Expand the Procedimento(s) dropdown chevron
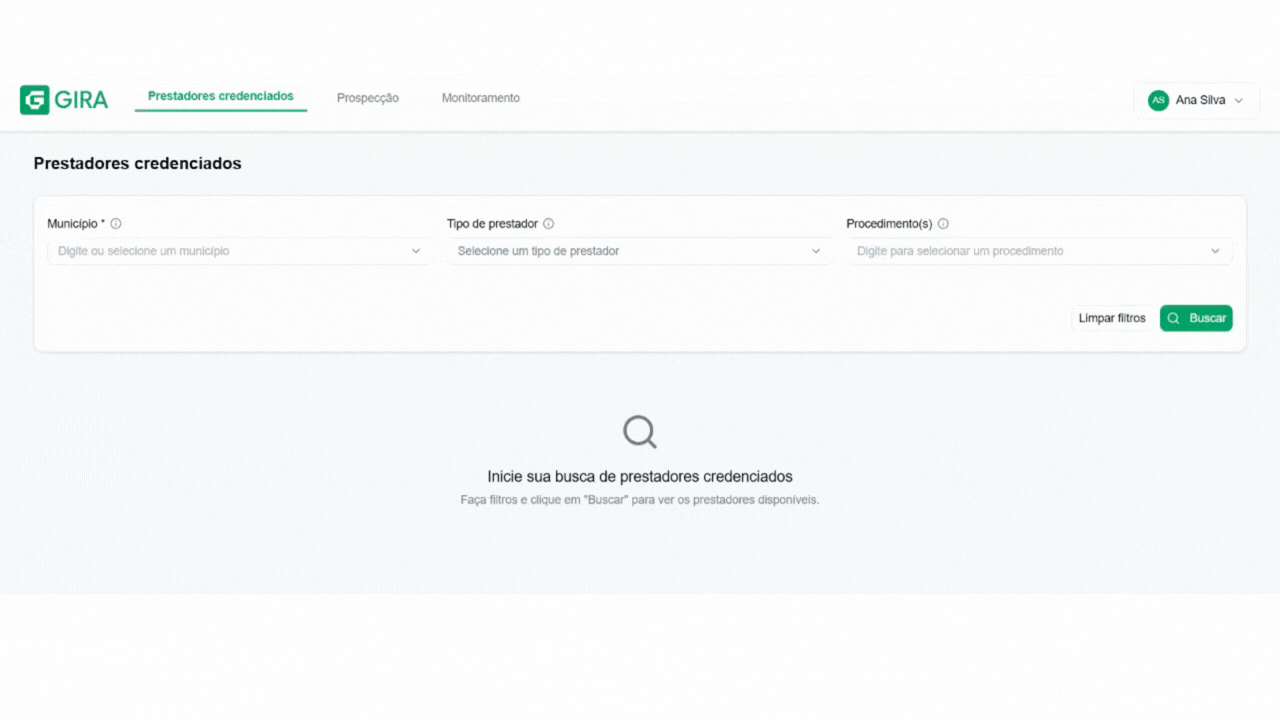The width and height of the screenshot is (1280, 720). [1215, 251]
